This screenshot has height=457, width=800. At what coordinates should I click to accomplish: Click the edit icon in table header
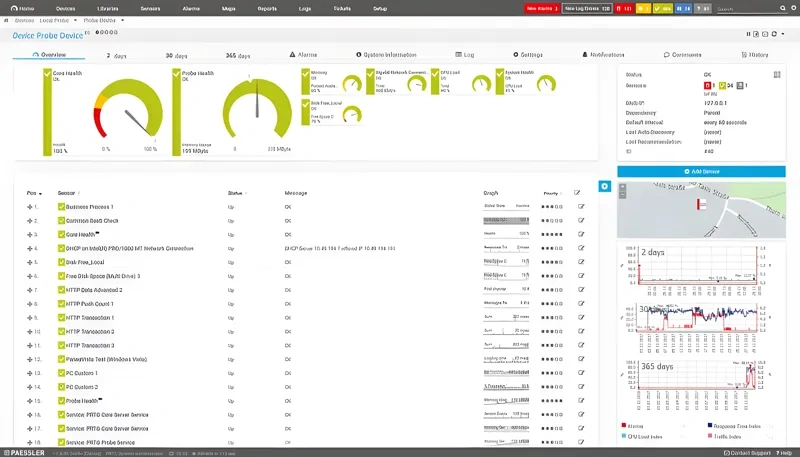pyautogui.click(x=577, y=192)
